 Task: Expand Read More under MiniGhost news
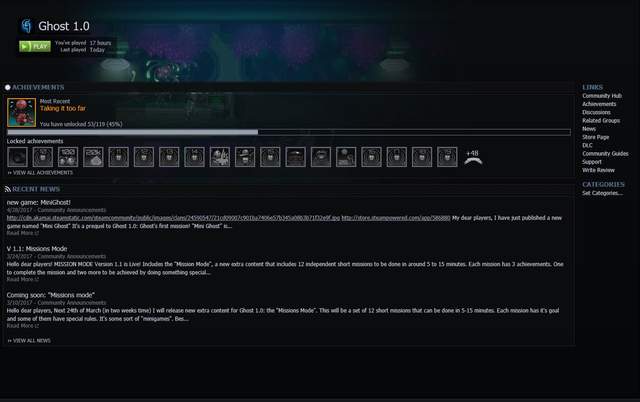click(x=23, y=233)
